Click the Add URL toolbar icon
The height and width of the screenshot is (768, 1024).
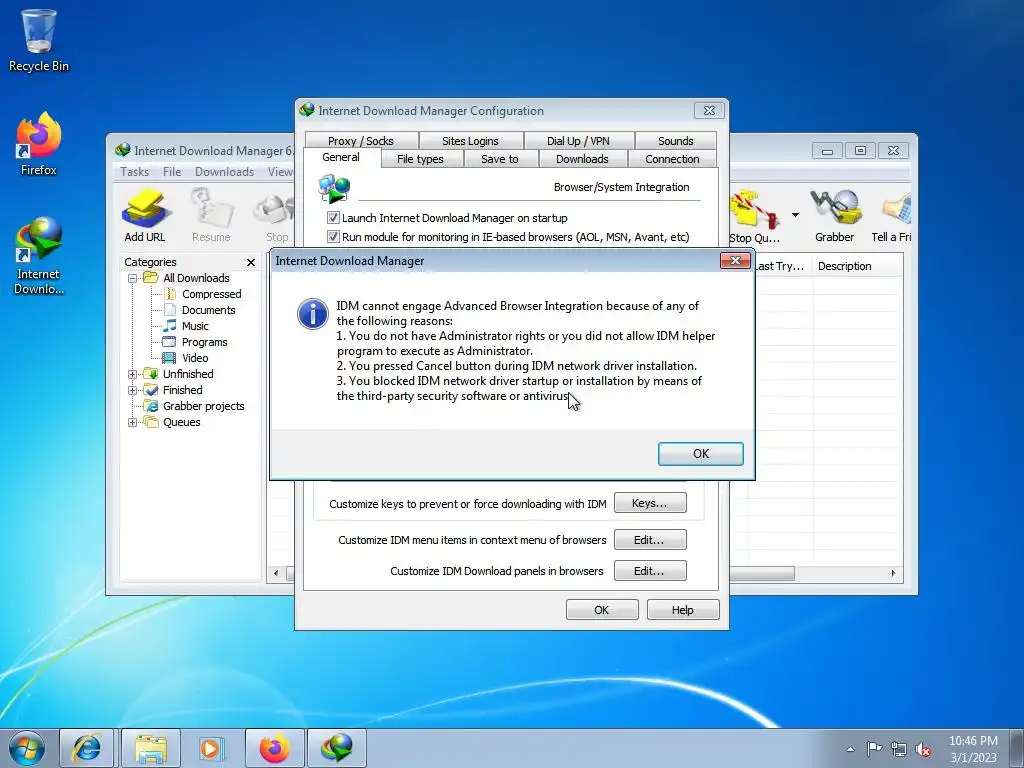click(x=144, y=216)
